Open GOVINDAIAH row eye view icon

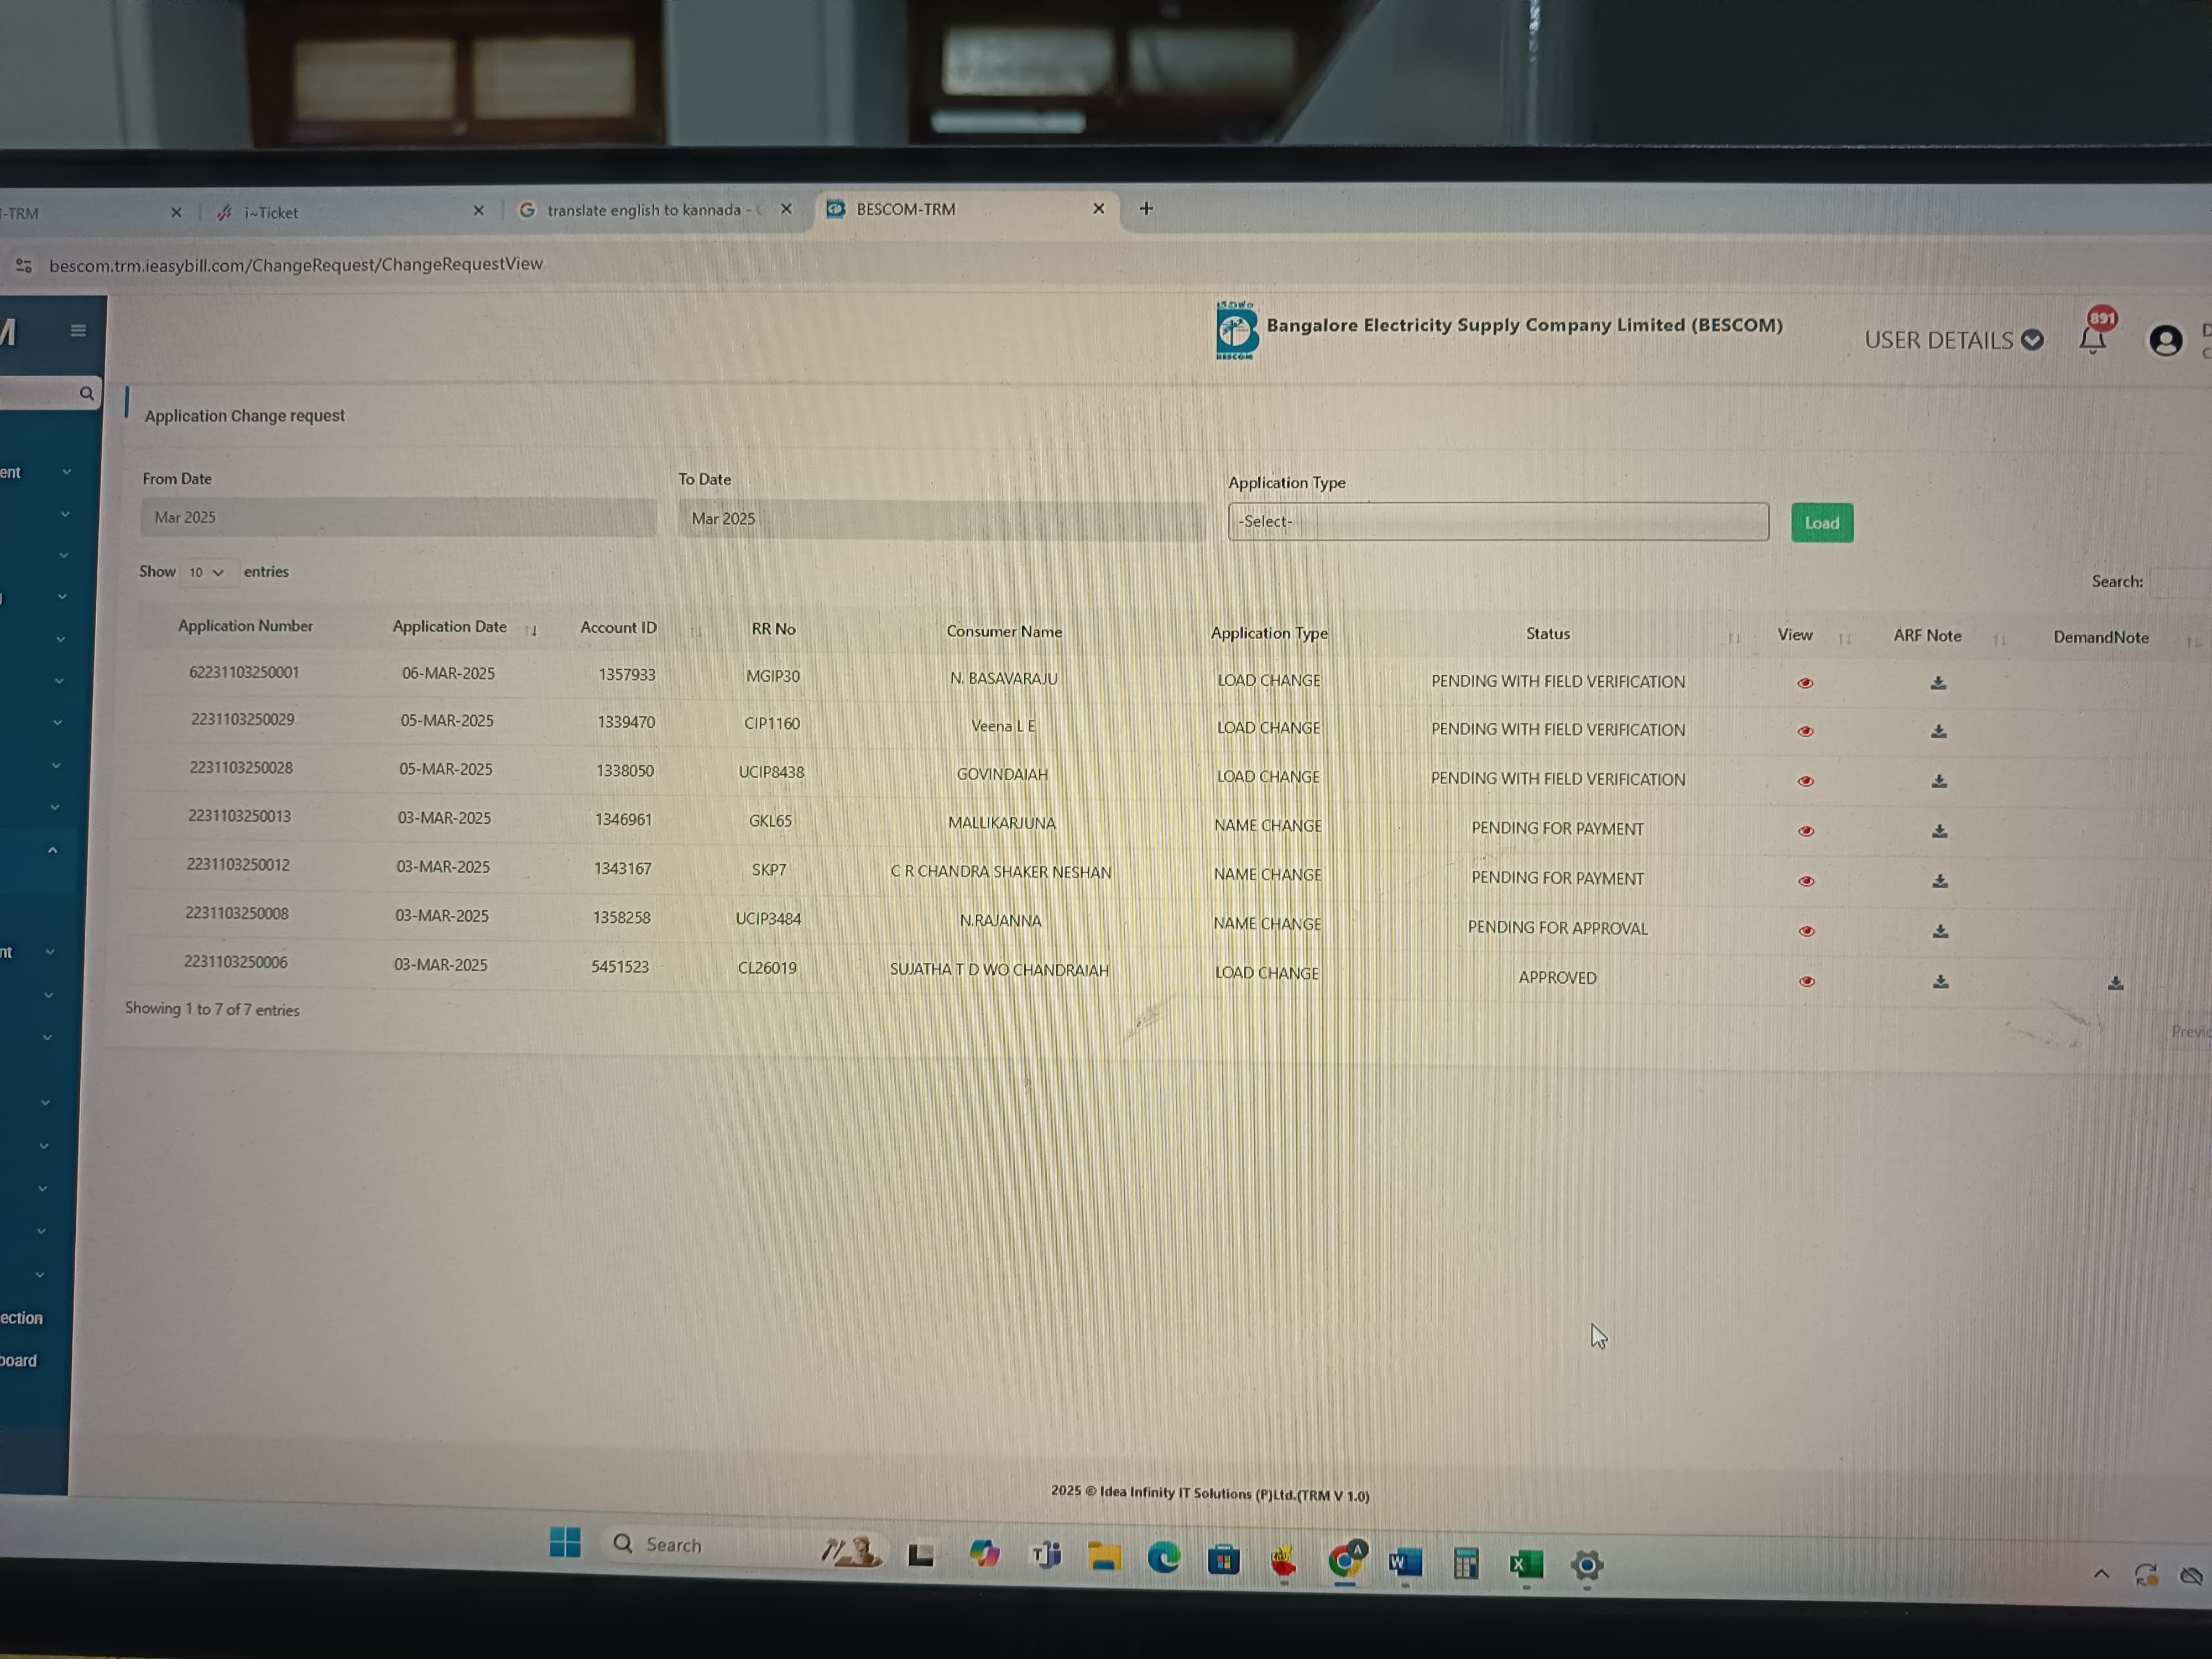[1805, 781]
